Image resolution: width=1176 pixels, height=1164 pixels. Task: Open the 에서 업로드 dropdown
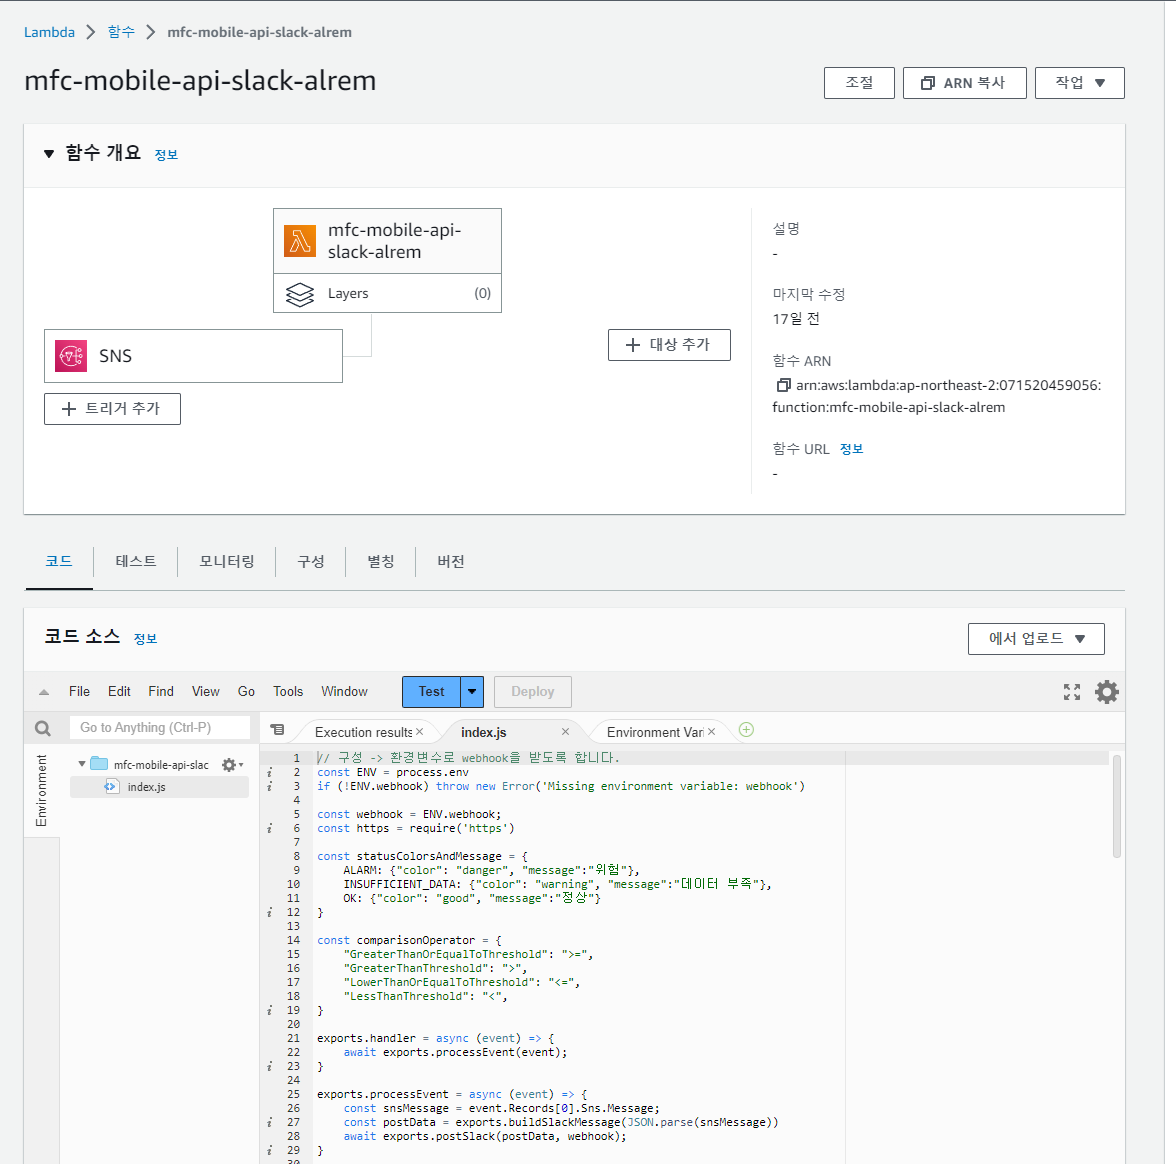click(x=1036, y=639)
